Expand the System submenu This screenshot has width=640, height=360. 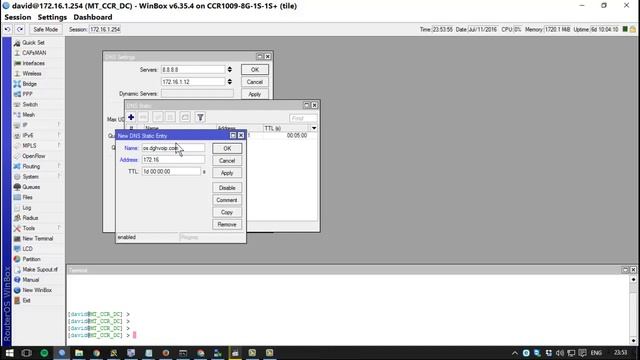(30, 177)
